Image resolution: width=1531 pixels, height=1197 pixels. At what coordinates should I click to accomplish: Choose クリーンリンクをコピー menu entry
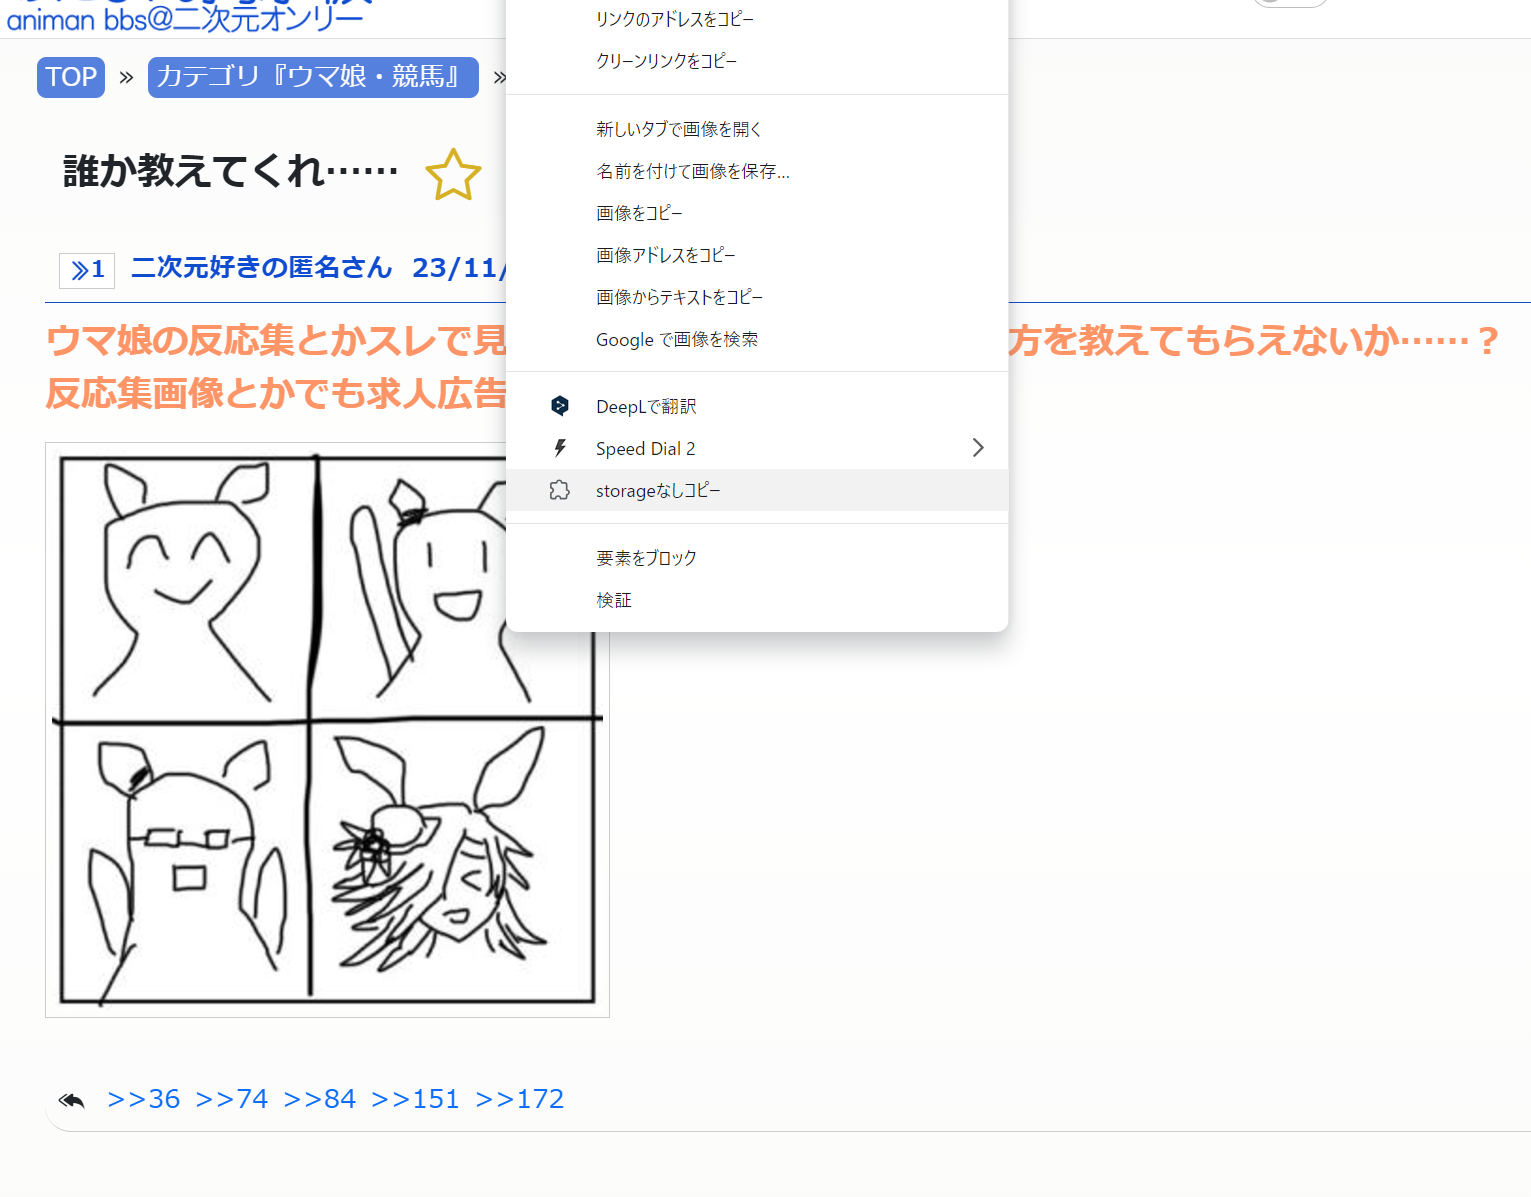757,61
